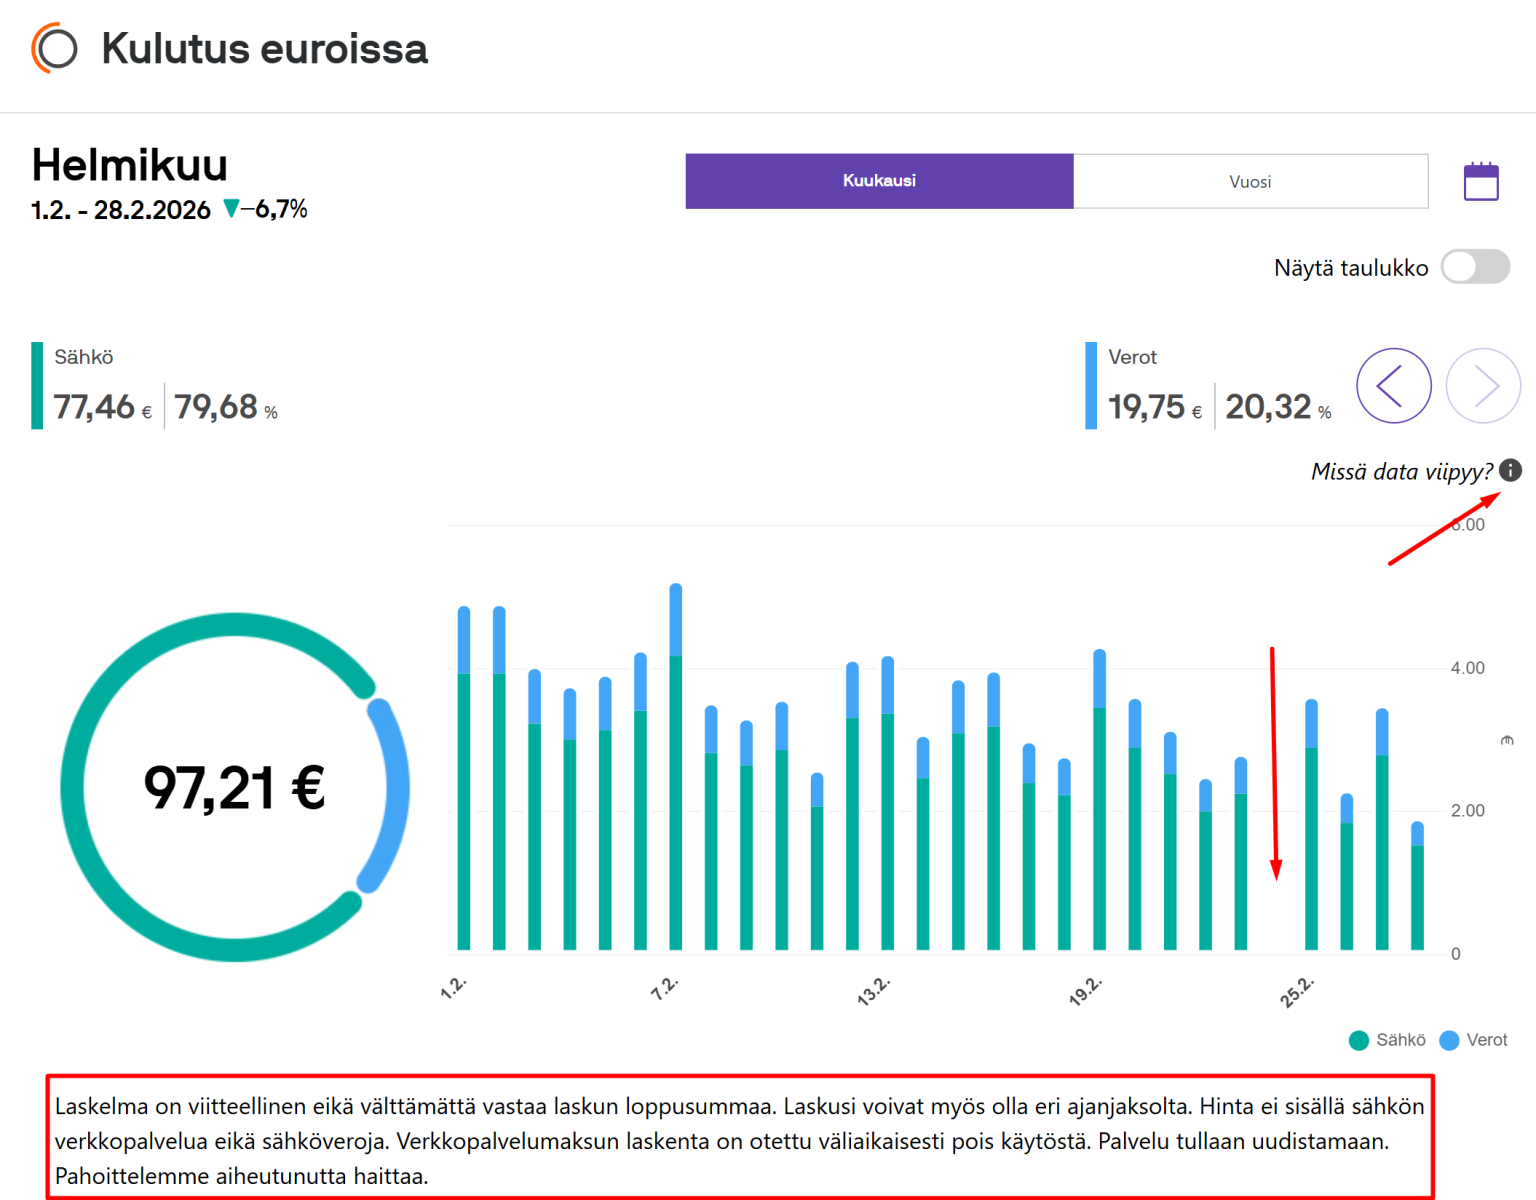1536x1200 pixels.
Task: Click the Sähkö 77,46 € summary card
Action: point(155,386)
